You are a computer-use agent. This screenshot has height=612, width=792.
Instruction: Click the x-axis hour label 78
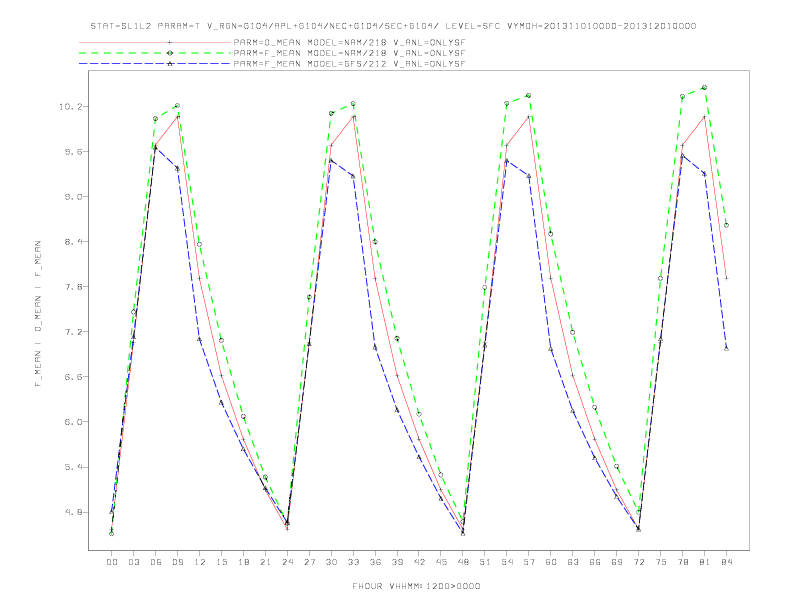pos(683,562)
